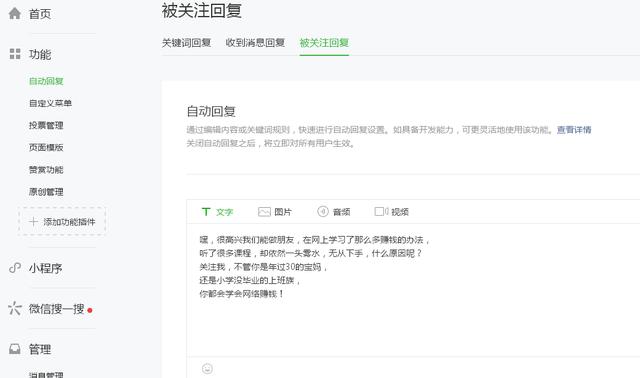Click the 小程序 link icon
The image size is (640, 378).
[x=15, y=268]
